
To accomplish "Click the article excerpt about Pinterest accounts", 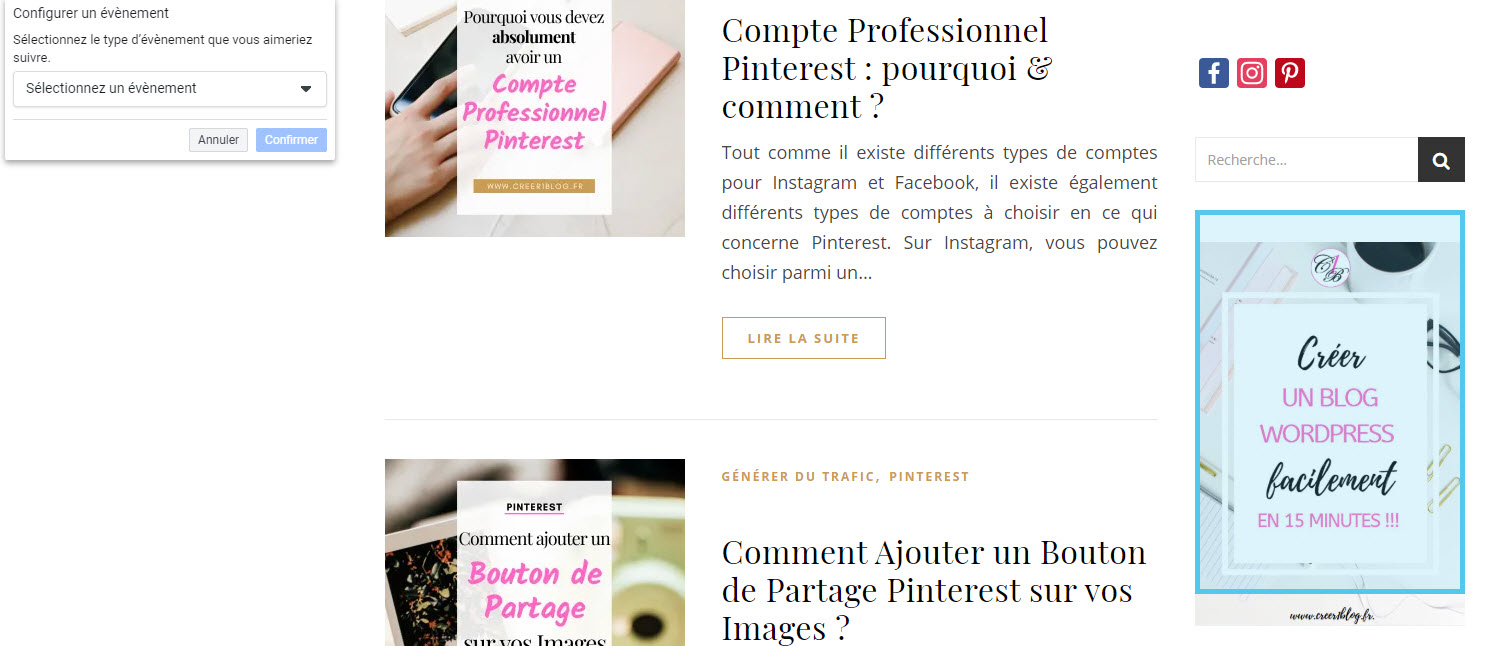I will (940, 213).
